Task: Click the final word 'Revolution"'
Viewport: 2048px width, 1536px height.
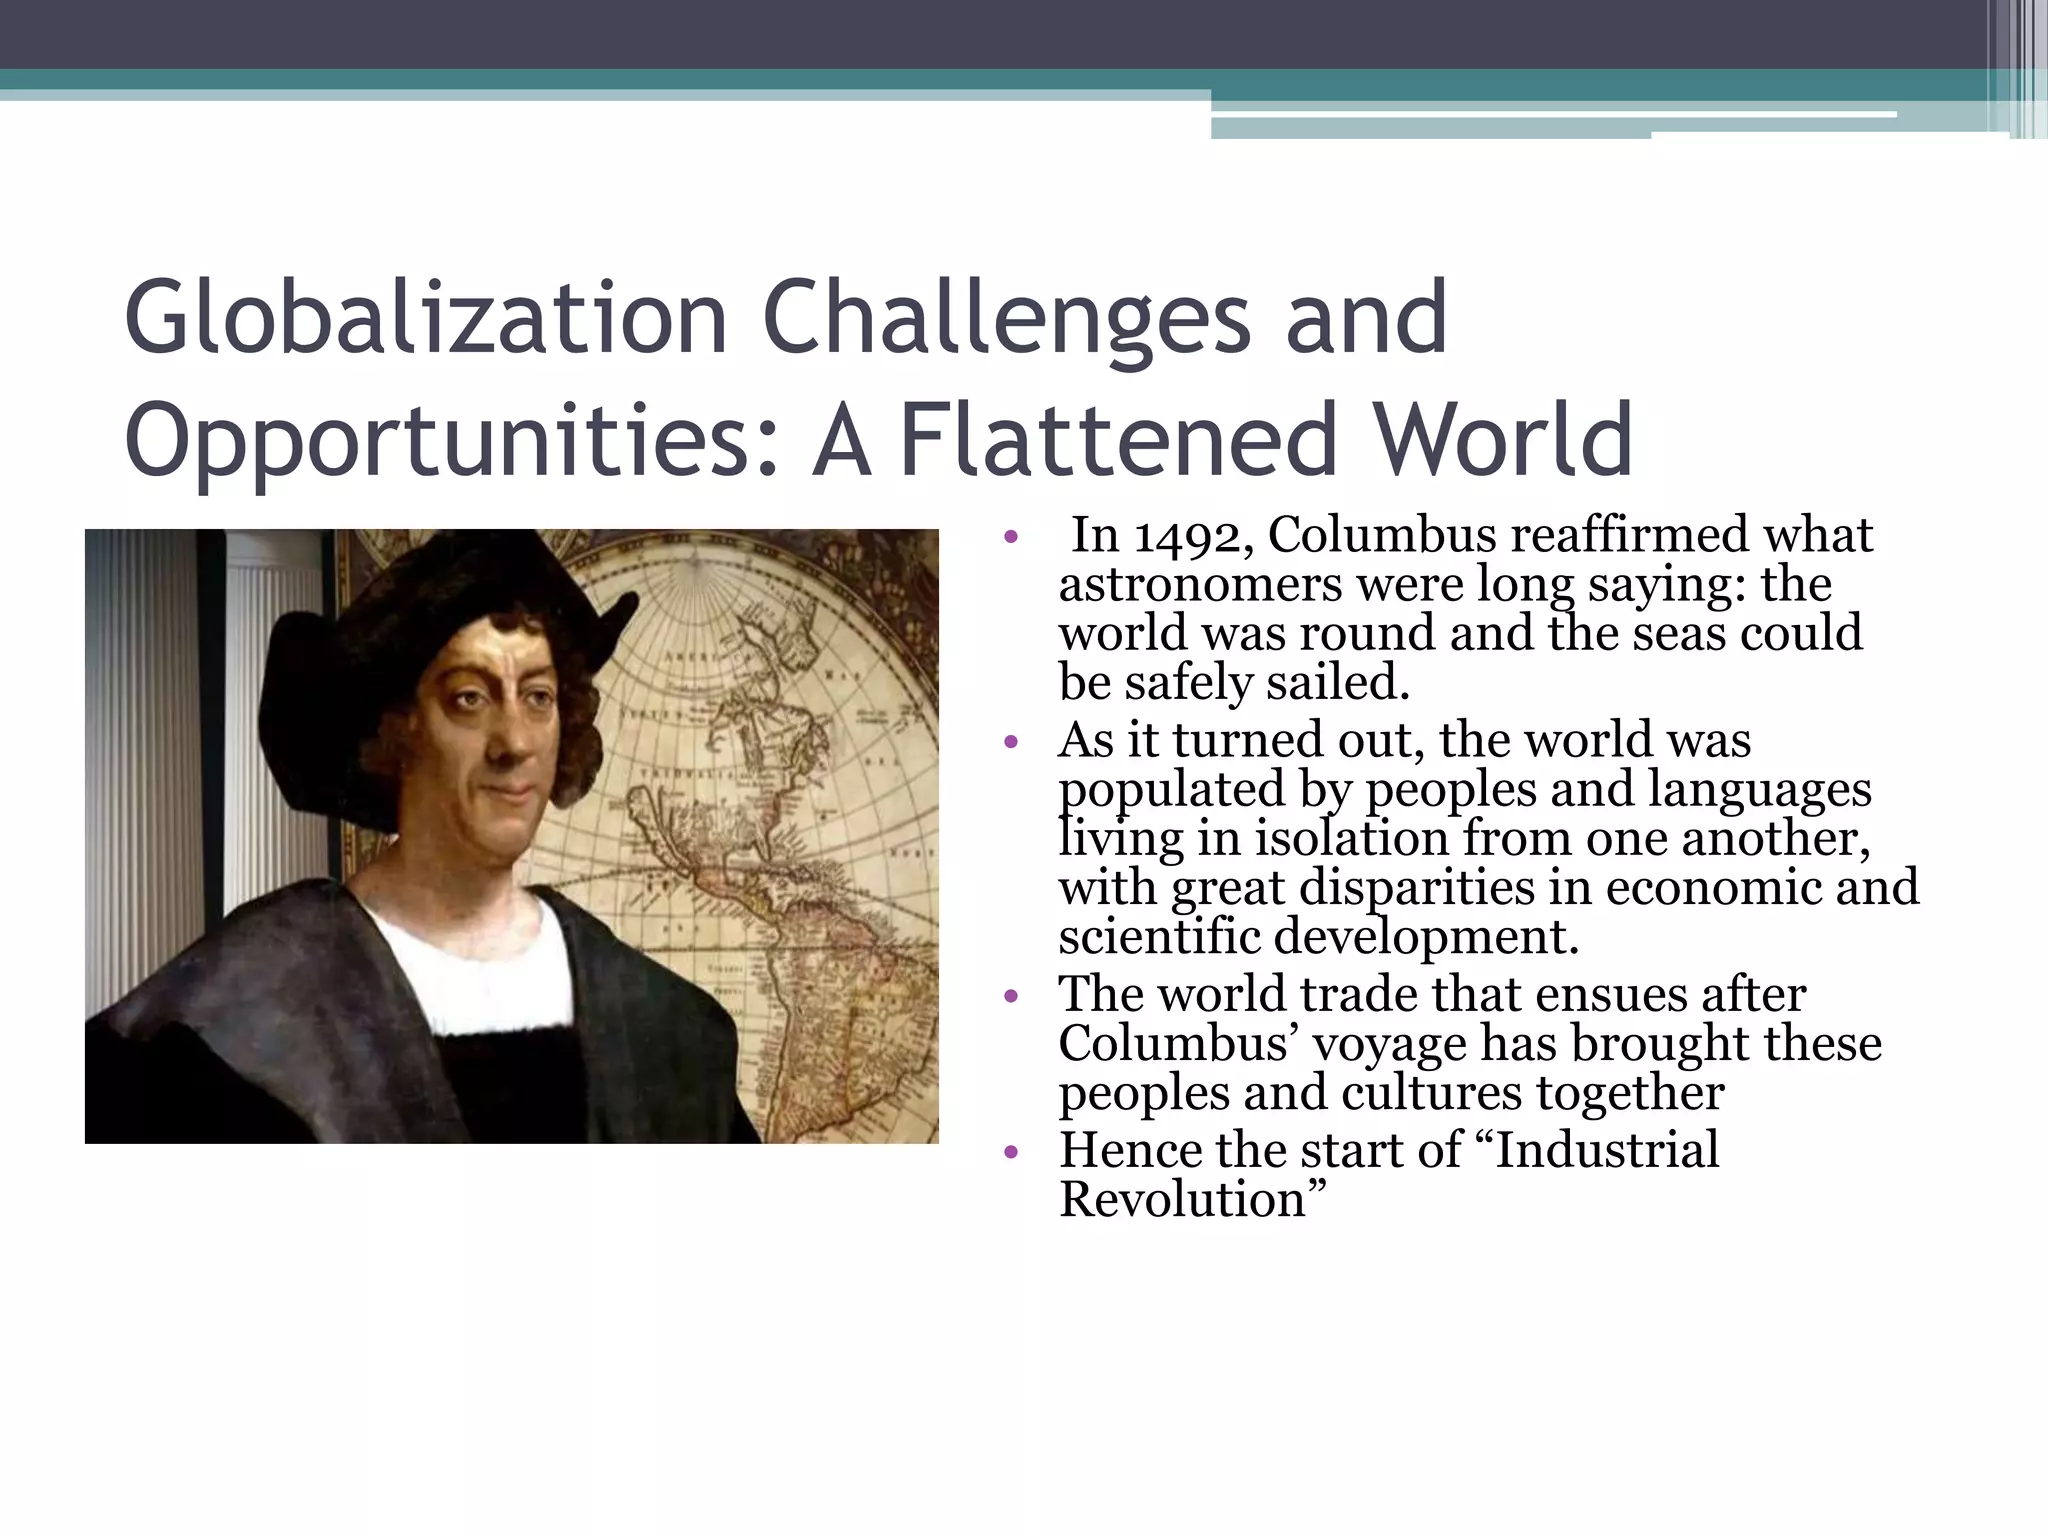Action: pyautogui.click(x=1193, y=1199)
